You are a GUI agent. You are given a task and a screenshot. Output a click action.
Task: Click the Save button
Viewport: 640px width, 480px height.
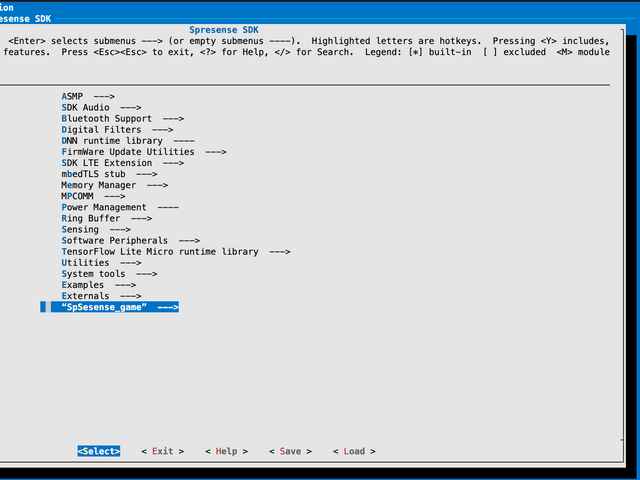pyautogui.click(x=290, y=451)
